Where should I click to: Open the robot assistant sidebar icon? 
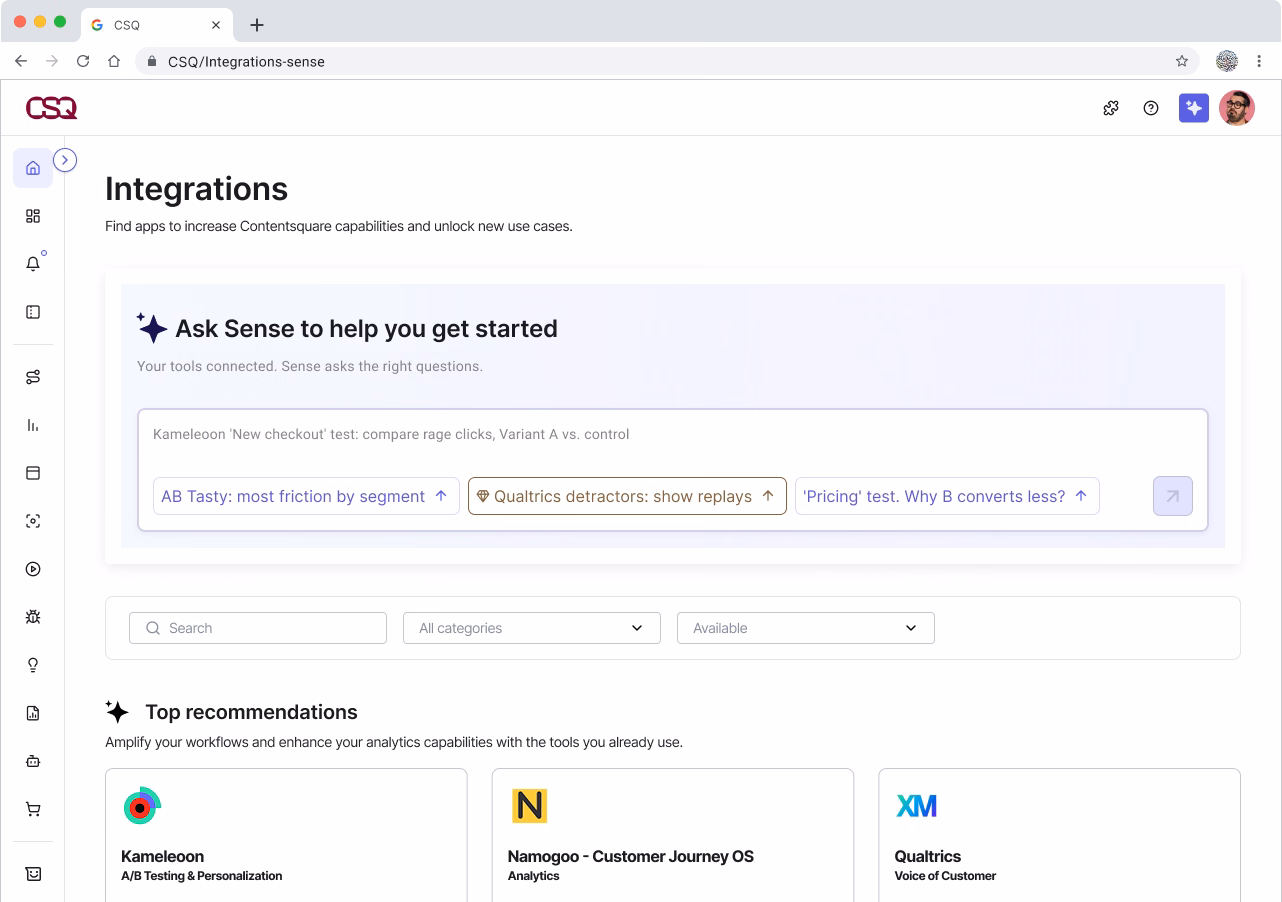(33, 761)
